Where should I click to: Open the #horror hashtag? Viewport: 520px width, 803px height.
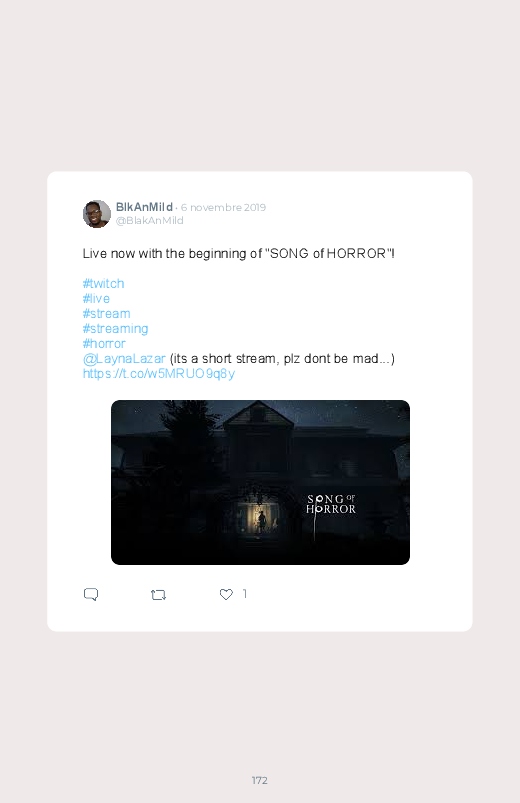click(x=104, y=343)
